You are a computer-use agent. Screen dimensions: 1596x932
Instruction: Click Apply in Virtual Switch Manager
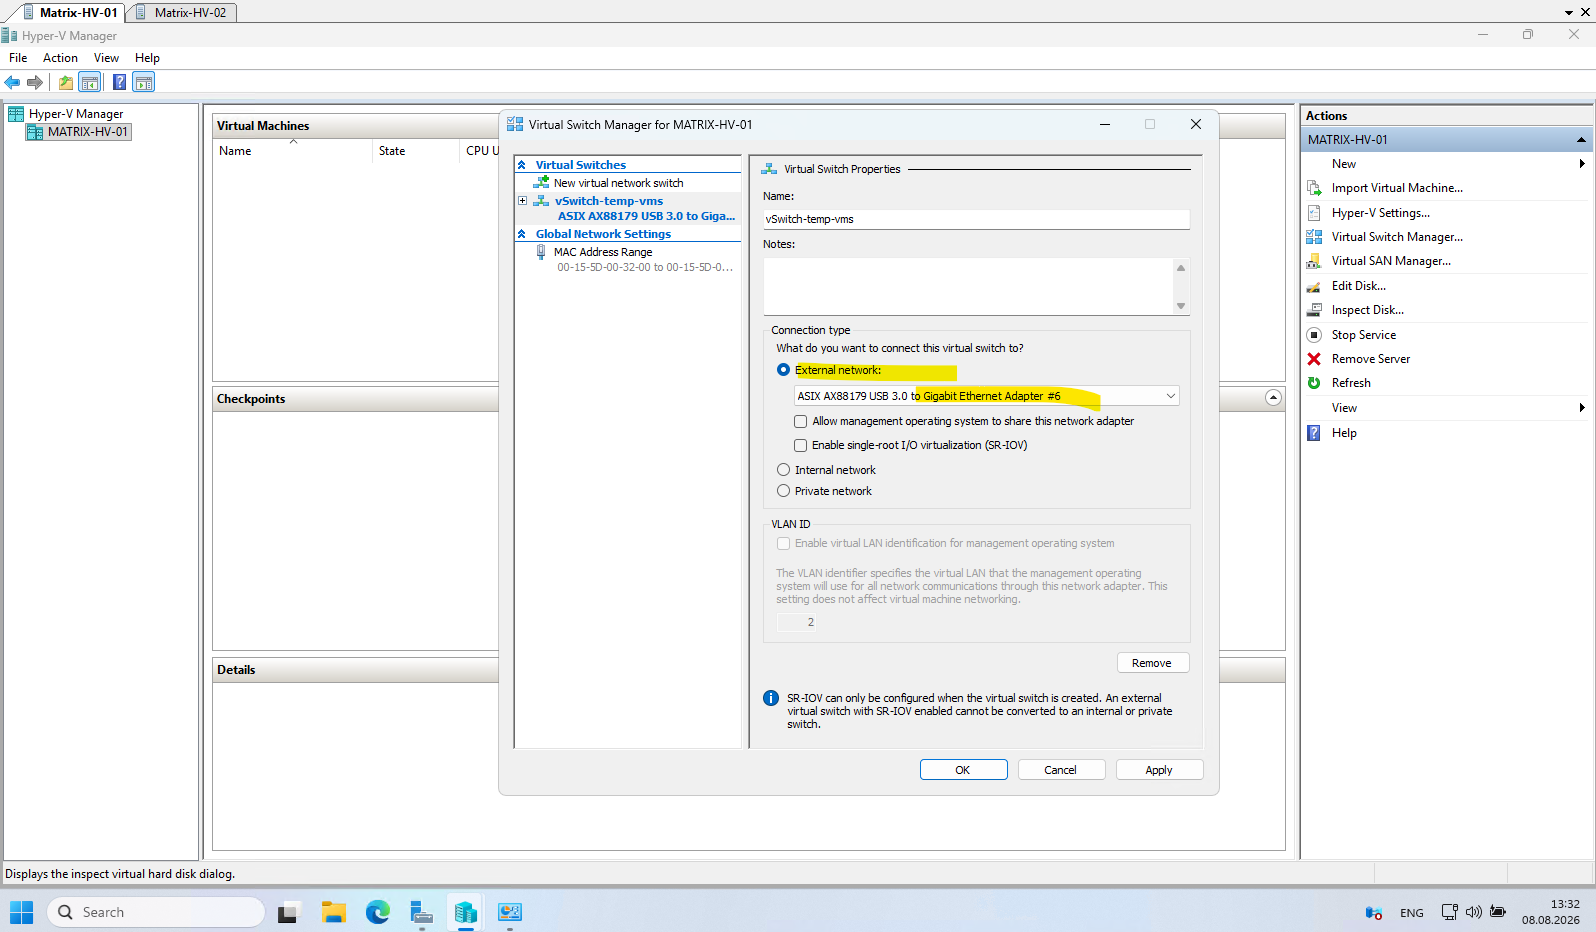pos(1159,770)
